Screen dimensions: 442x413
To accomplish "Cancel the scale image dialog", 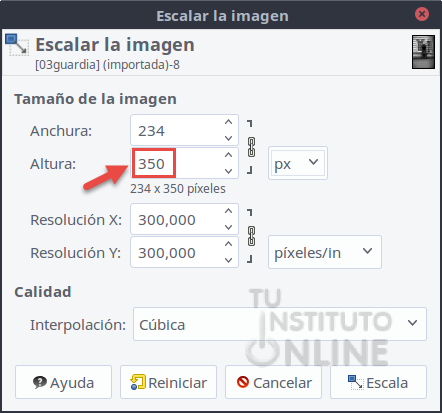I will (273, 382).
